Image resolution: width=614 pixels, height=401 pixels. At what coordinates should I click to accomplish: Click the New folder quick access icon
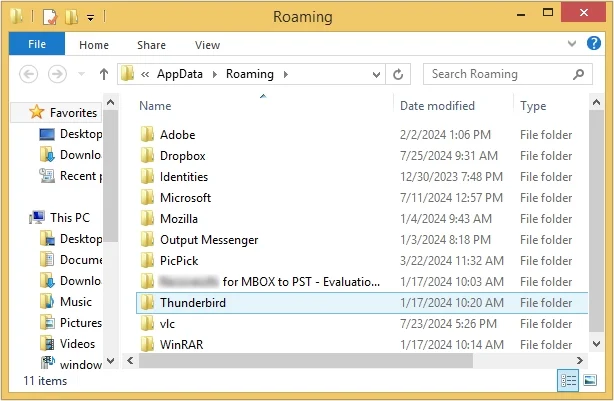[x=72, y=17]
